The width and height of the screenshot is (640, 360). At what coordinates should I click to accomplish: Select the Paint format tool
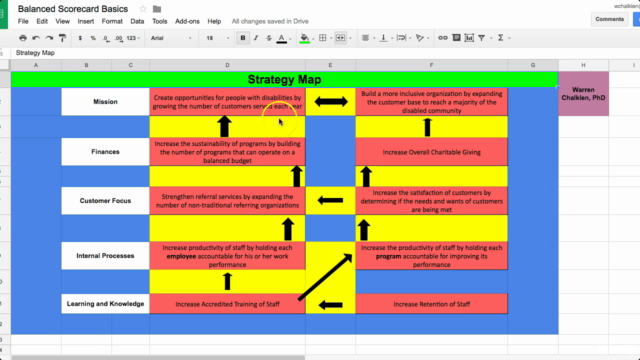[62, 38]
